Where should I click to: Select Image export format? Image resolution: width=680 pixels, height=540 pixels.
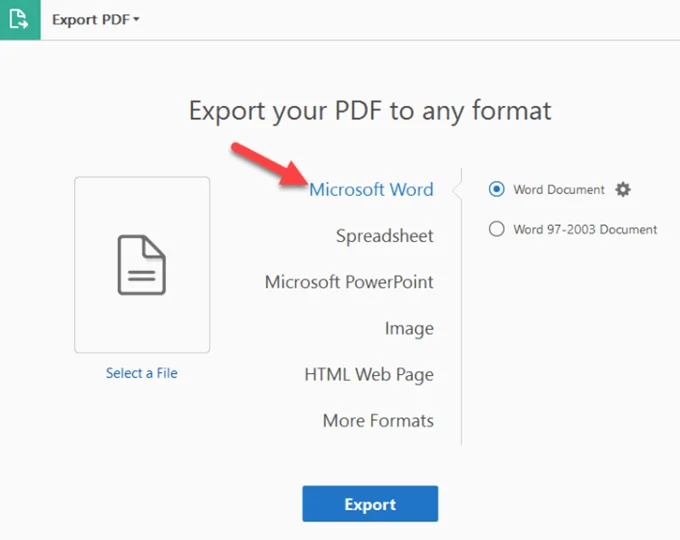[409, 328]
